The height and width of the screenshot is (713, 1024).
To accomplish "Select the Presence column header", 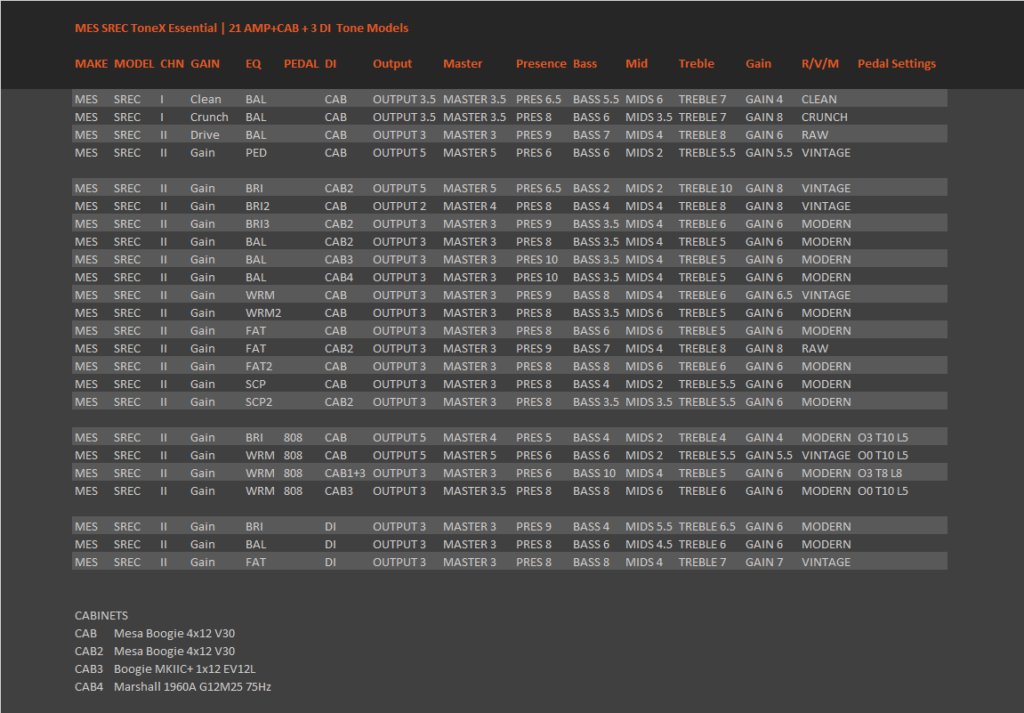I will point(541,64).
